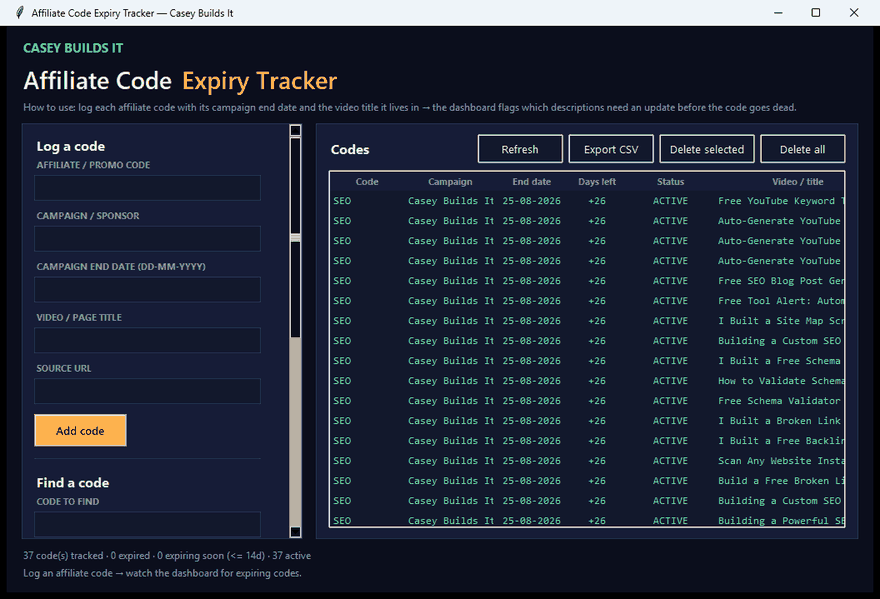Select the row 'How to Validate Schema'

587,381
